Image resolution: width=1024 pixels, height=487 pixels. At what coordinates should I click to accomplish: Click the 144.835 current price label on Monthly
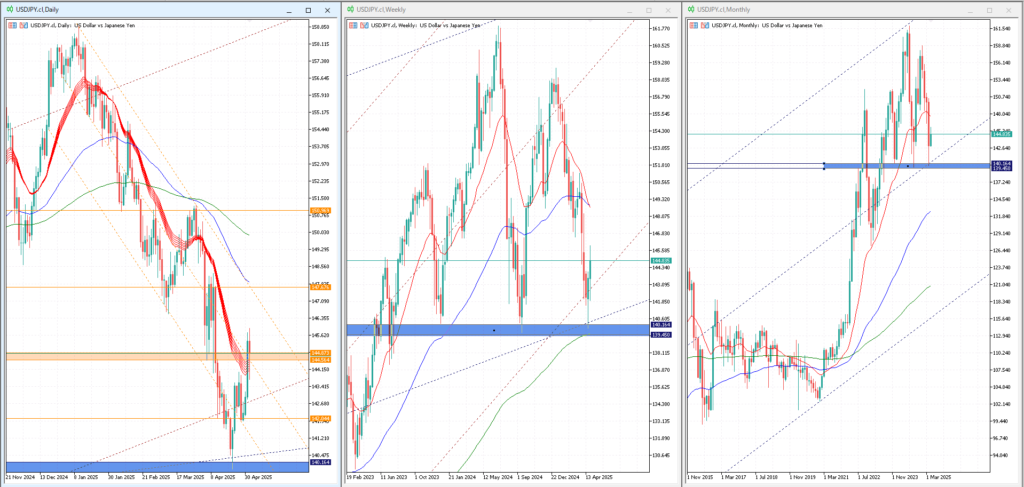tap(1002, 134)
